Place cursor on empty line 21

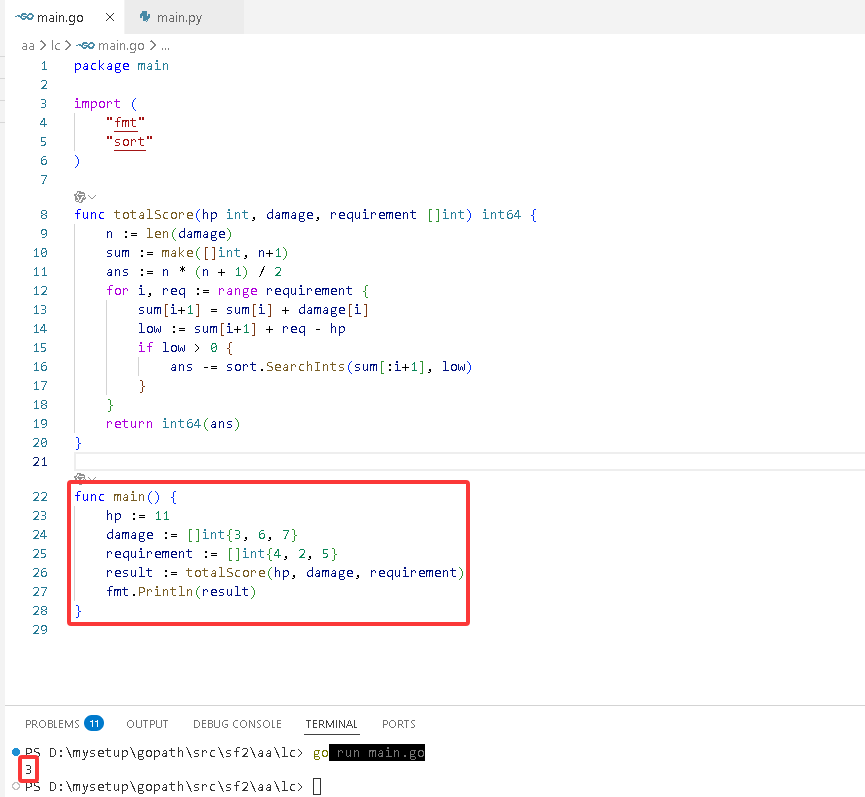(x=469, y=462)
